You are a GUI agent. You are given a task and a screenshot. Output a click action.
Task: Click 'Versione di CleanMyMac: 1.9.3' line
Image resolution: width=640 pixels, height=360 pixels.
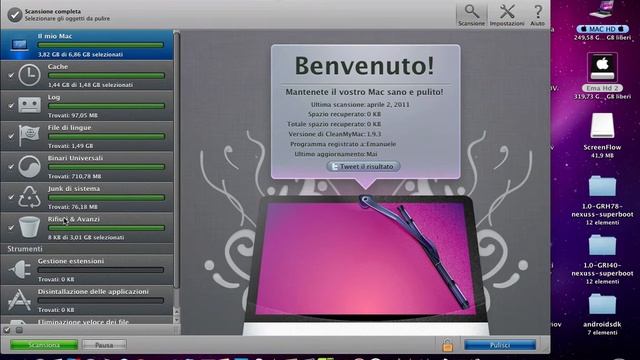point(335,134)
